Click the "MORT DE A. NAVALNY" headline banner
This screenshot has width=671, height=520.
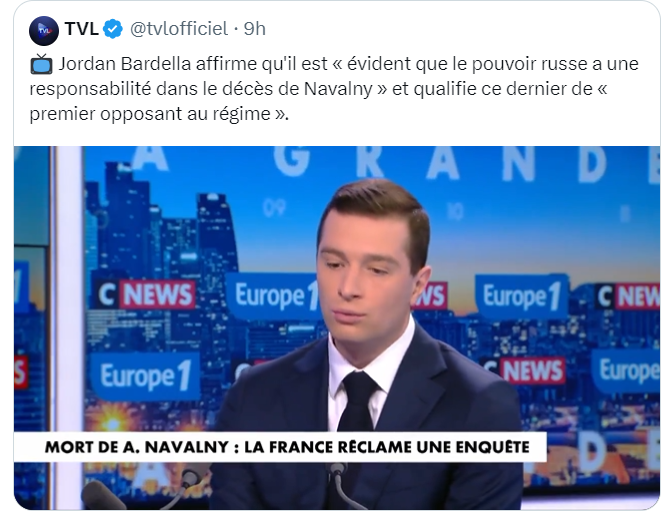[x=280, y=447]
